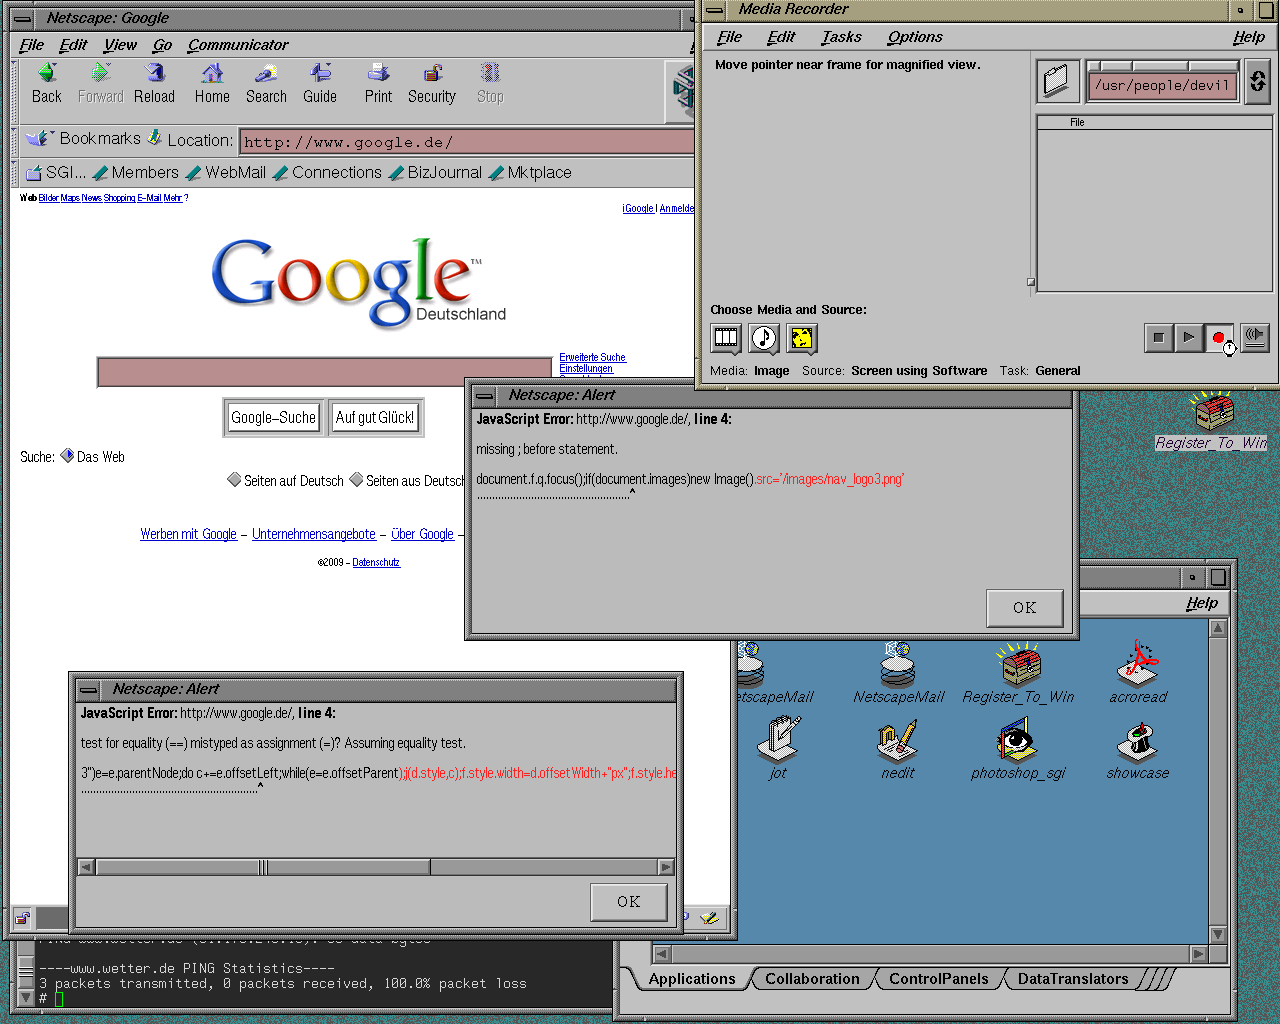
Task: Open the Guide in Netscape toolbar
Action: pos(320,84)
